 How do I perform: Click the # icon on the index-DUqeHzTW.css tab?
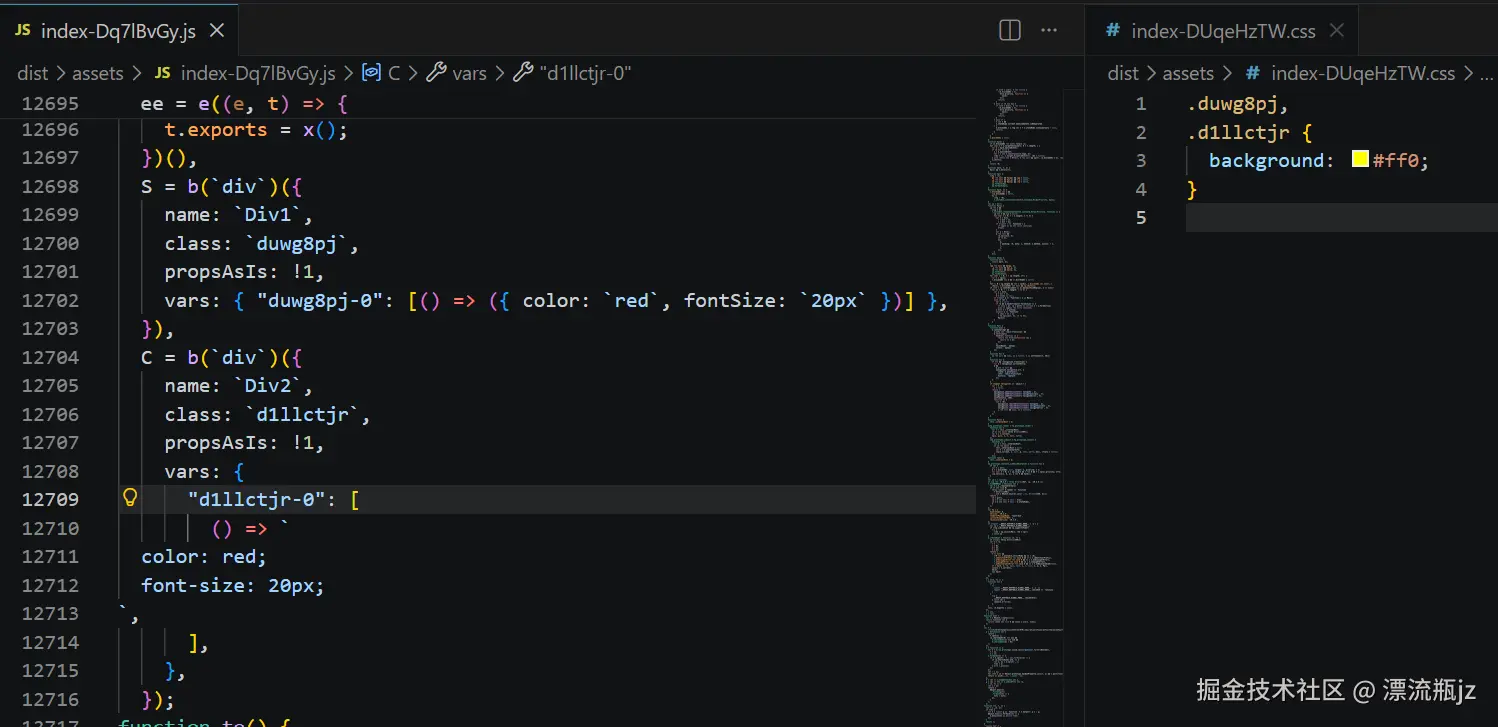point(1111,30)
